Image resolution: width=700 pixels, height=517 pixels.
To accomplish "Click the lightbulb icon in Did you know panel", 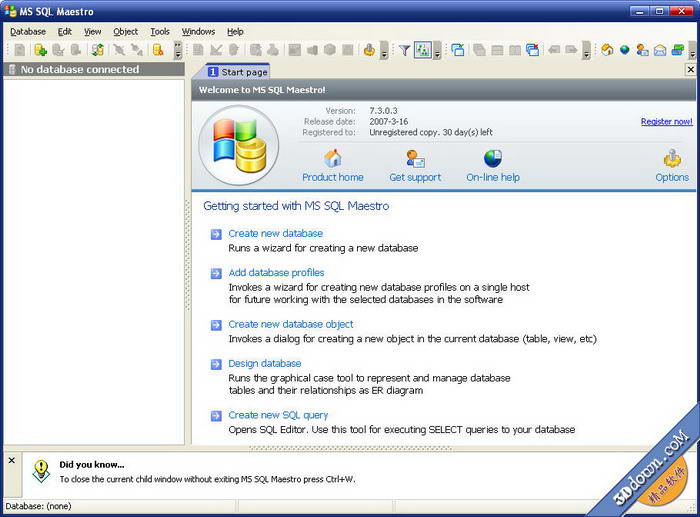I will [x=42, y=471].
